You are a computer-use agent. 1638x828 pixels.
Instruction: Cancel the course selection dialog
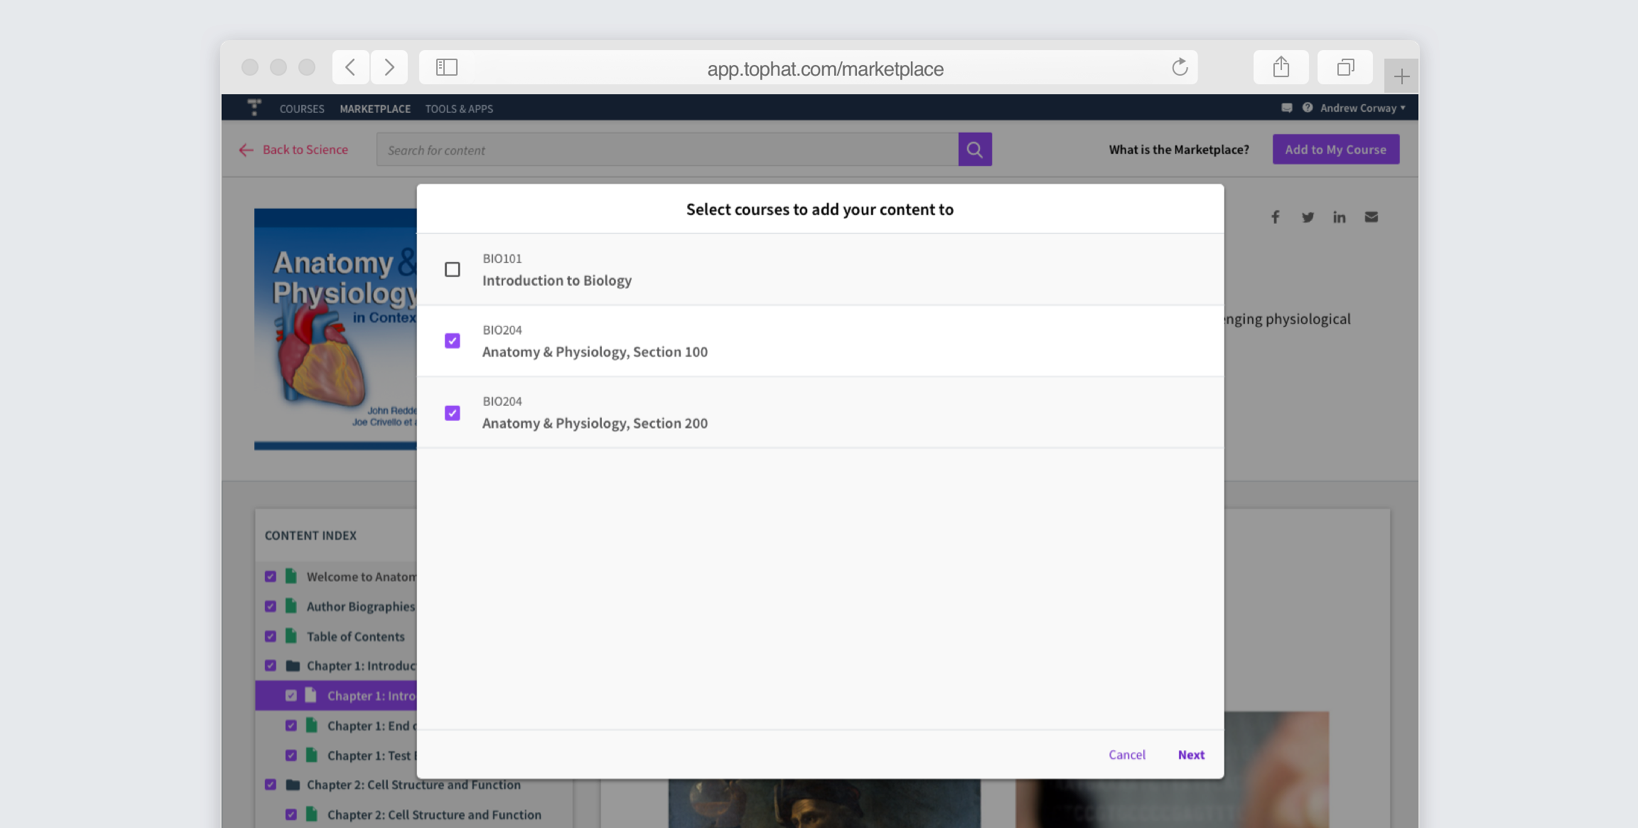point(1127,755)
